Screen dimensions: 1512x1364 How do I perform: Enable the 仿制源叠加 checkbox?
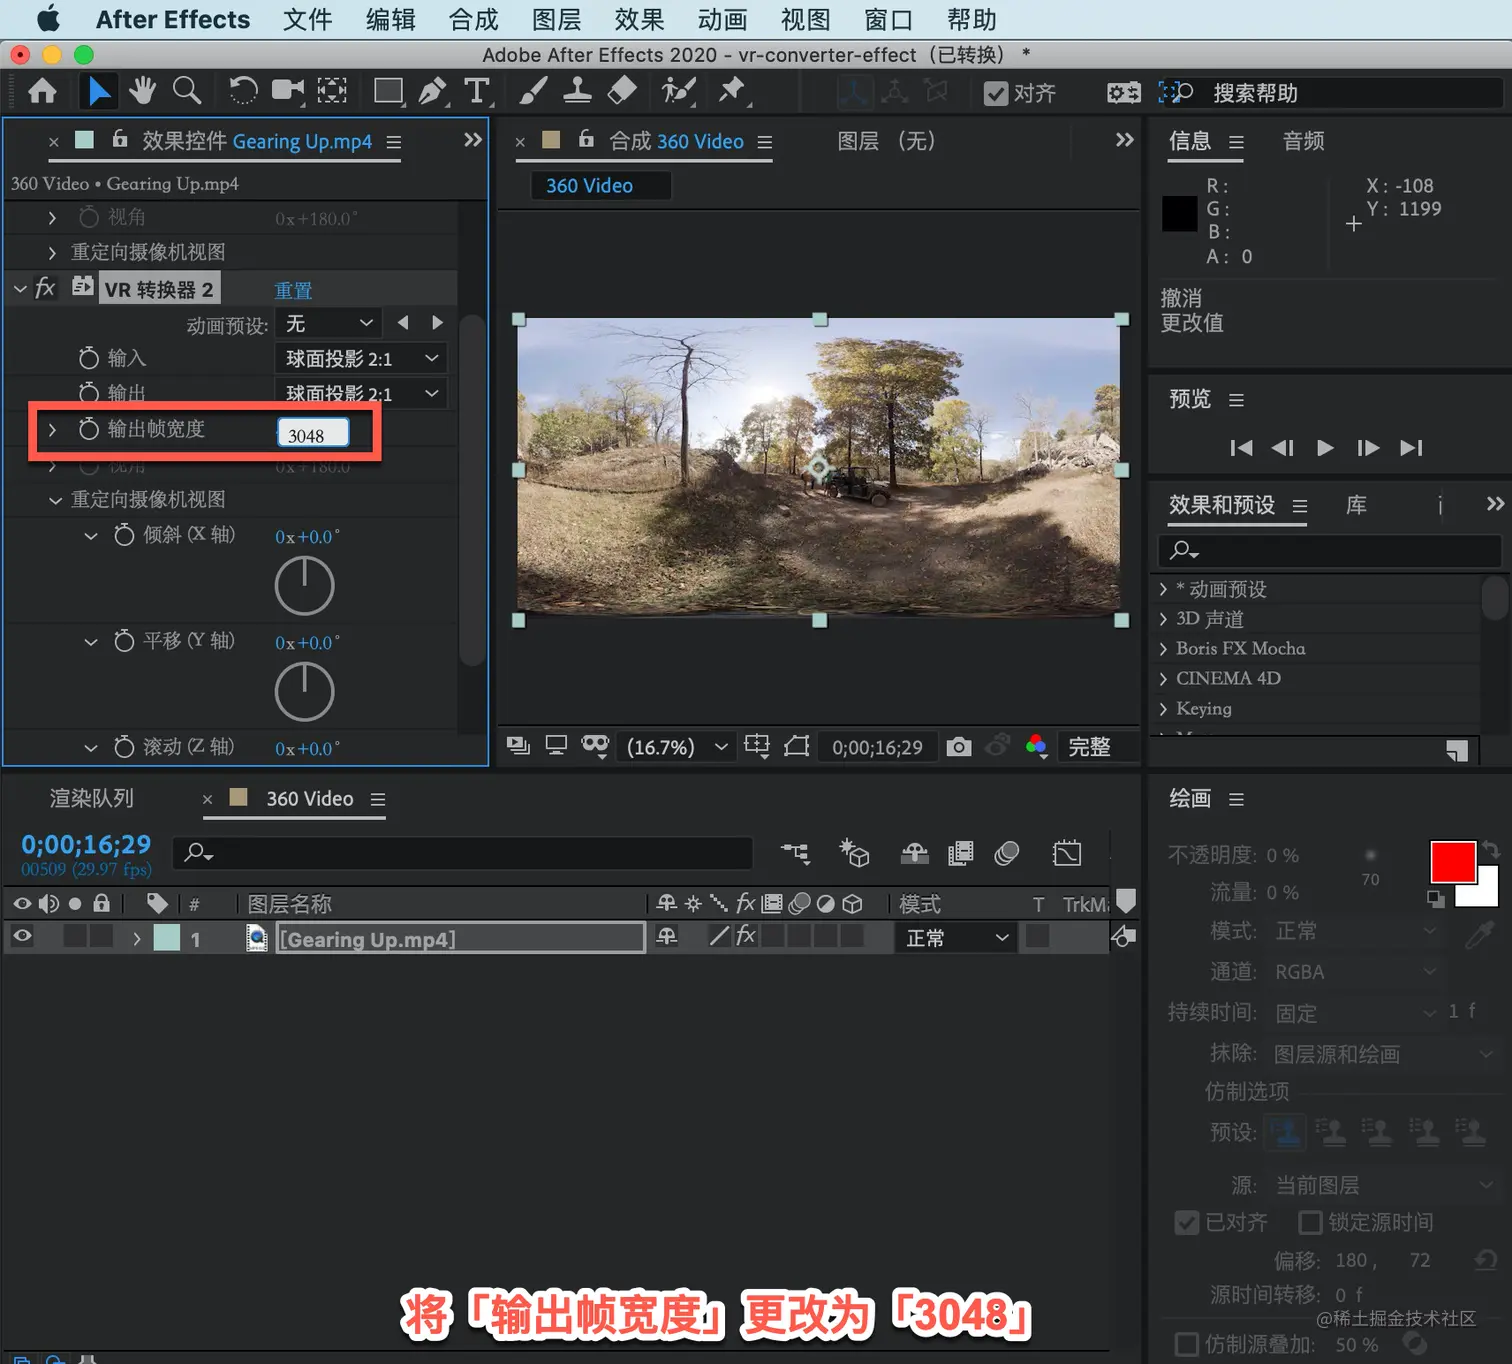click(1187, 1343)
